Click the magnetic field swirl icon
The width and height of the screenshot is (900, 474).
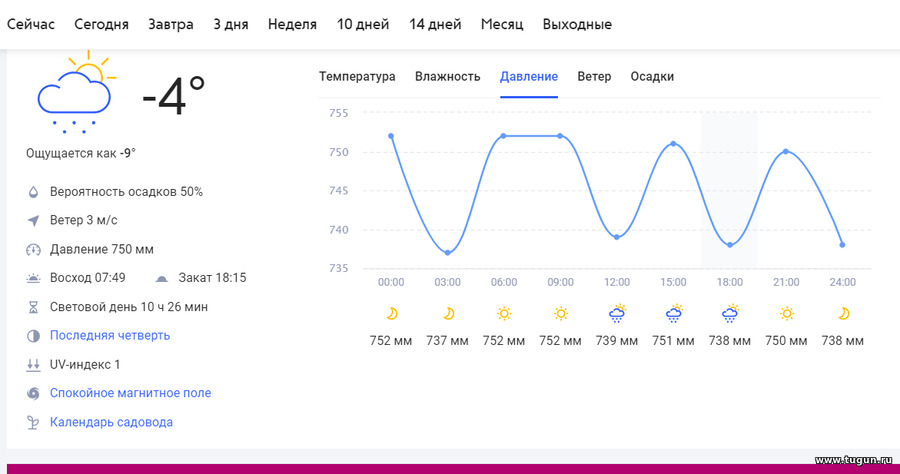pyautogui.click(x=33, y=393)
